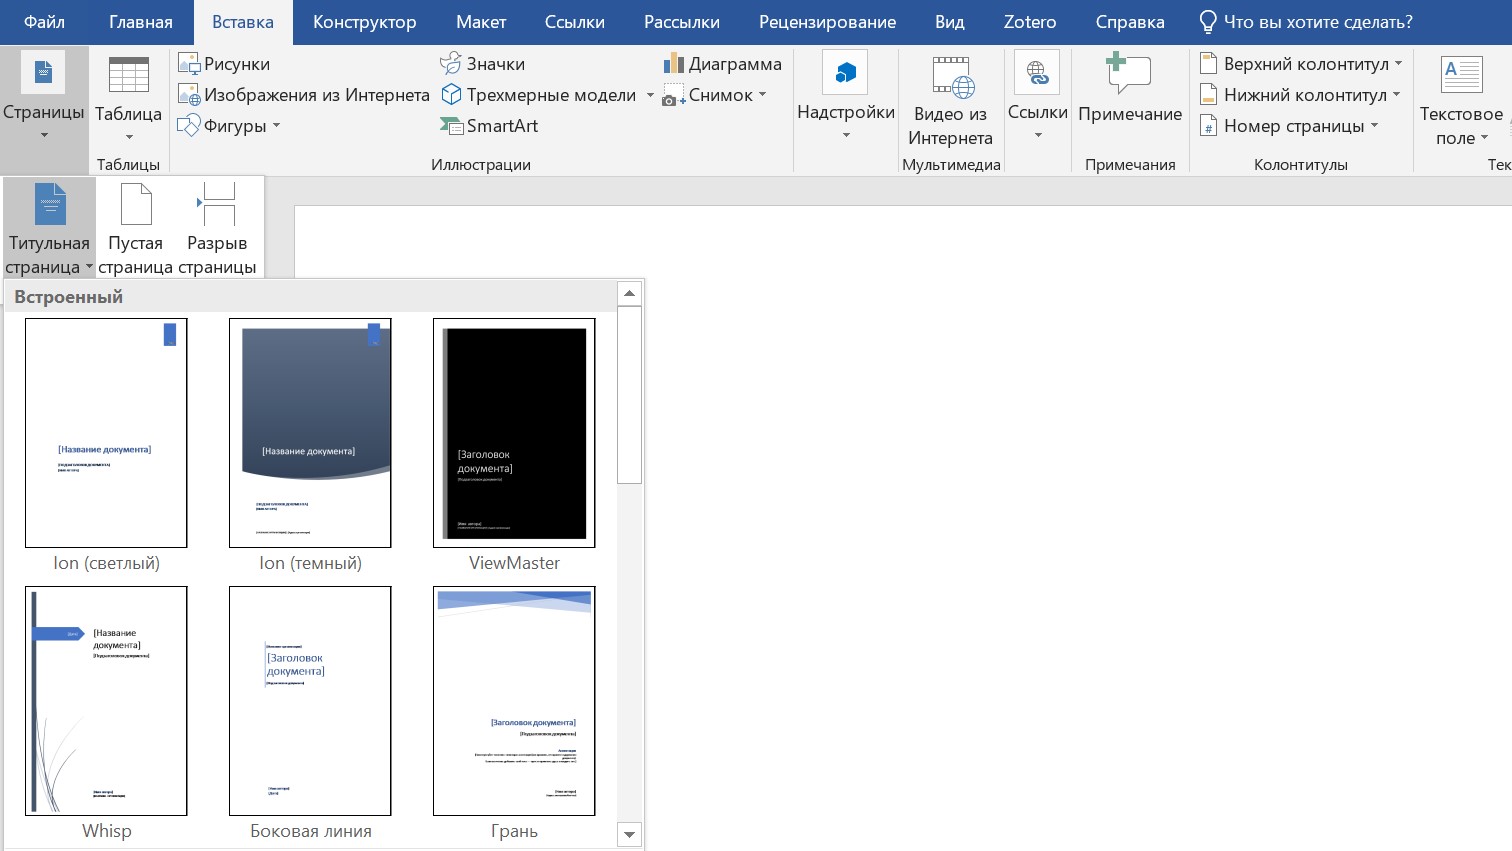Click Изображения из Интернета icon
The image size is (1512, 851).
click(189, 95)
